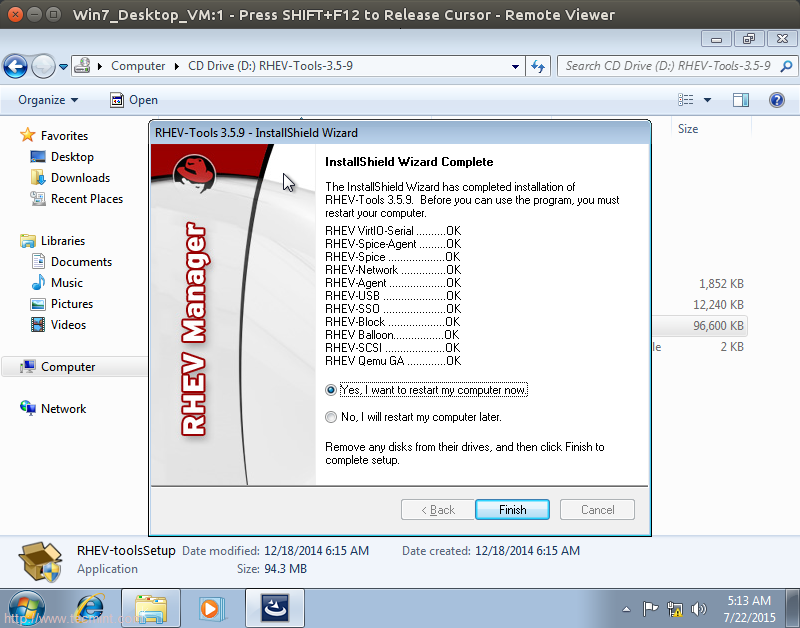Screen dimensions: 800x628
Task: Toggle the preview pane icon
Action: coord(741,100)
